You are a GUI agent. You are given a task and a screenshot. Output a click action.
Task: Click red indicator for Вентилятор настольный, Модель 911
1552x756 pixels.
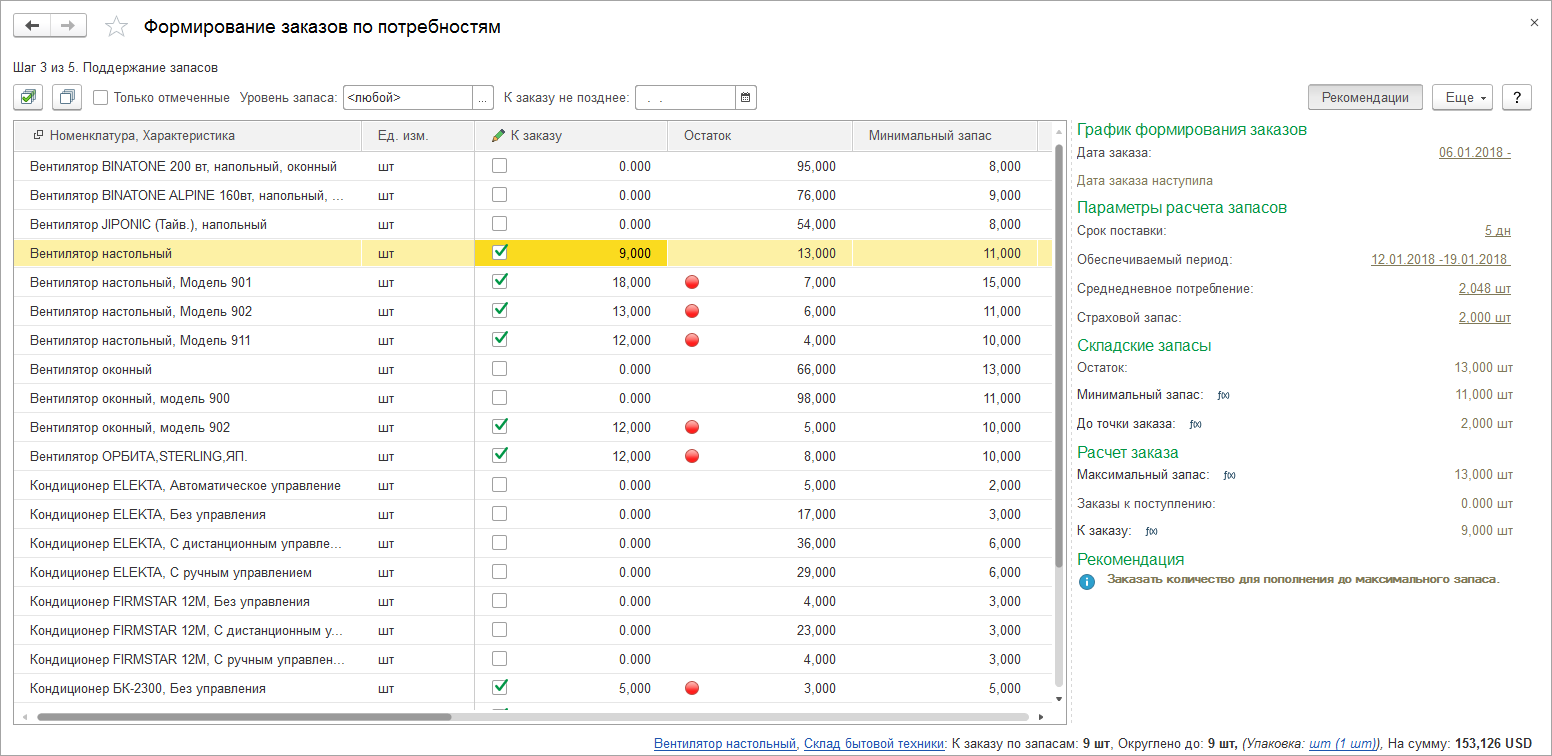coord(692,340)
